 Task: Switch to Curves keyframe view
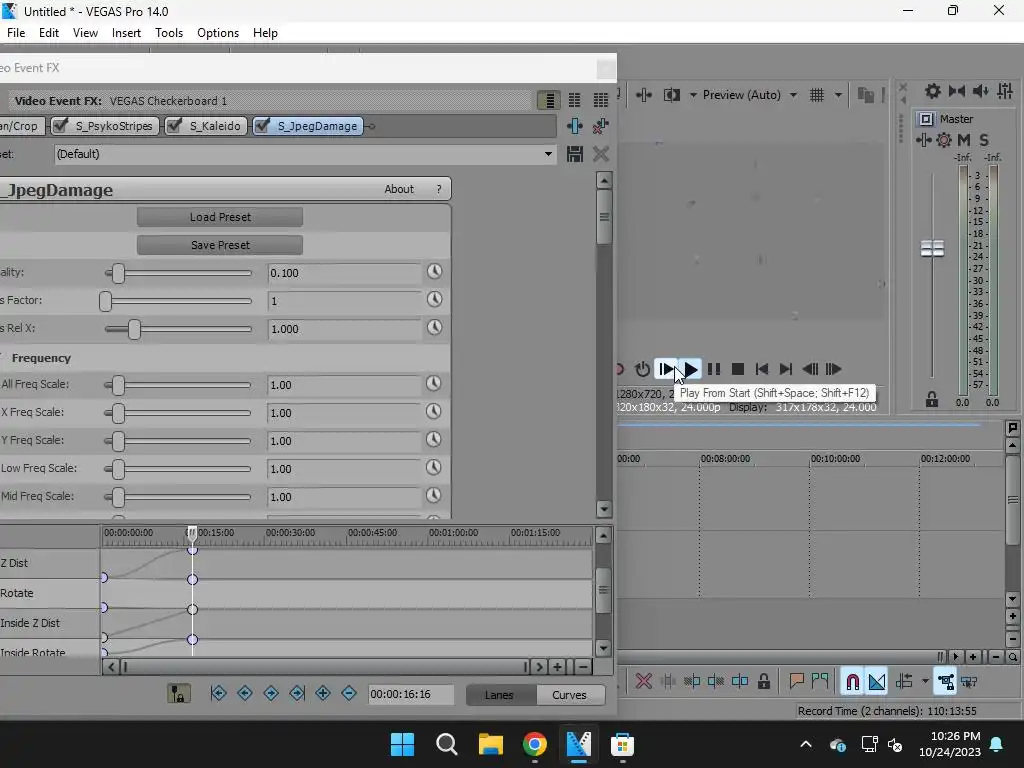pos(569,695)
